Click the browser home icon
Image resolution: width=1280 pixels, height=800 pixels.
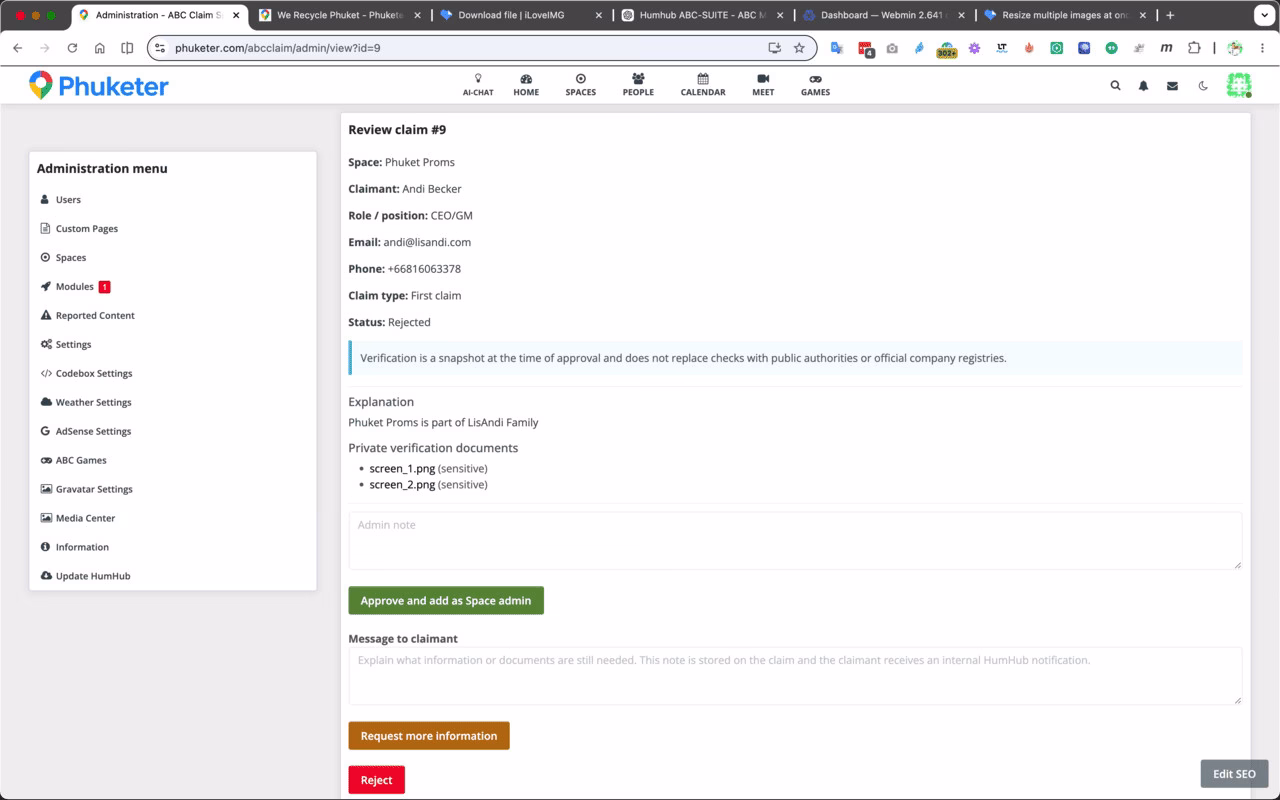tap(100, 48)
